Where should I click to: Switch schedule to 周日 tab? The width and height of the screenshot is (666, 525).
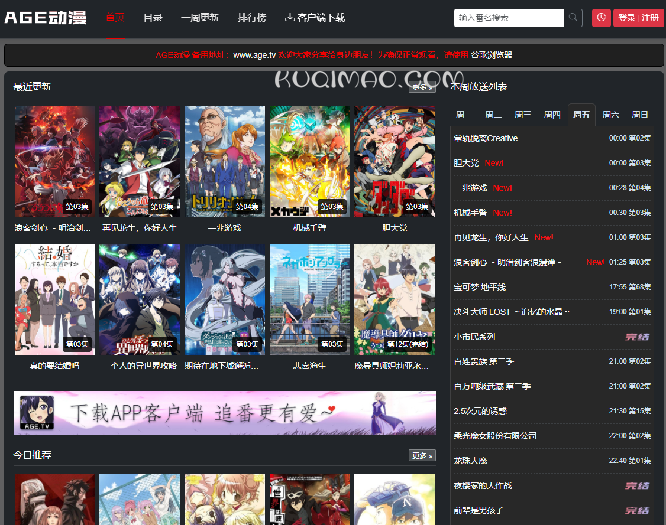tap(640, 115)
